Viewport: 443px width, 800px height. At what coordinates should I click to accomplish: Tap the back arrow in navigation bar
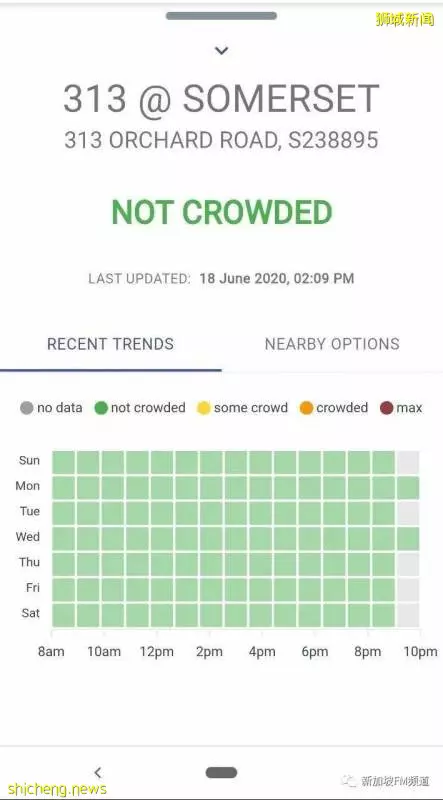[x=98, y=772]
